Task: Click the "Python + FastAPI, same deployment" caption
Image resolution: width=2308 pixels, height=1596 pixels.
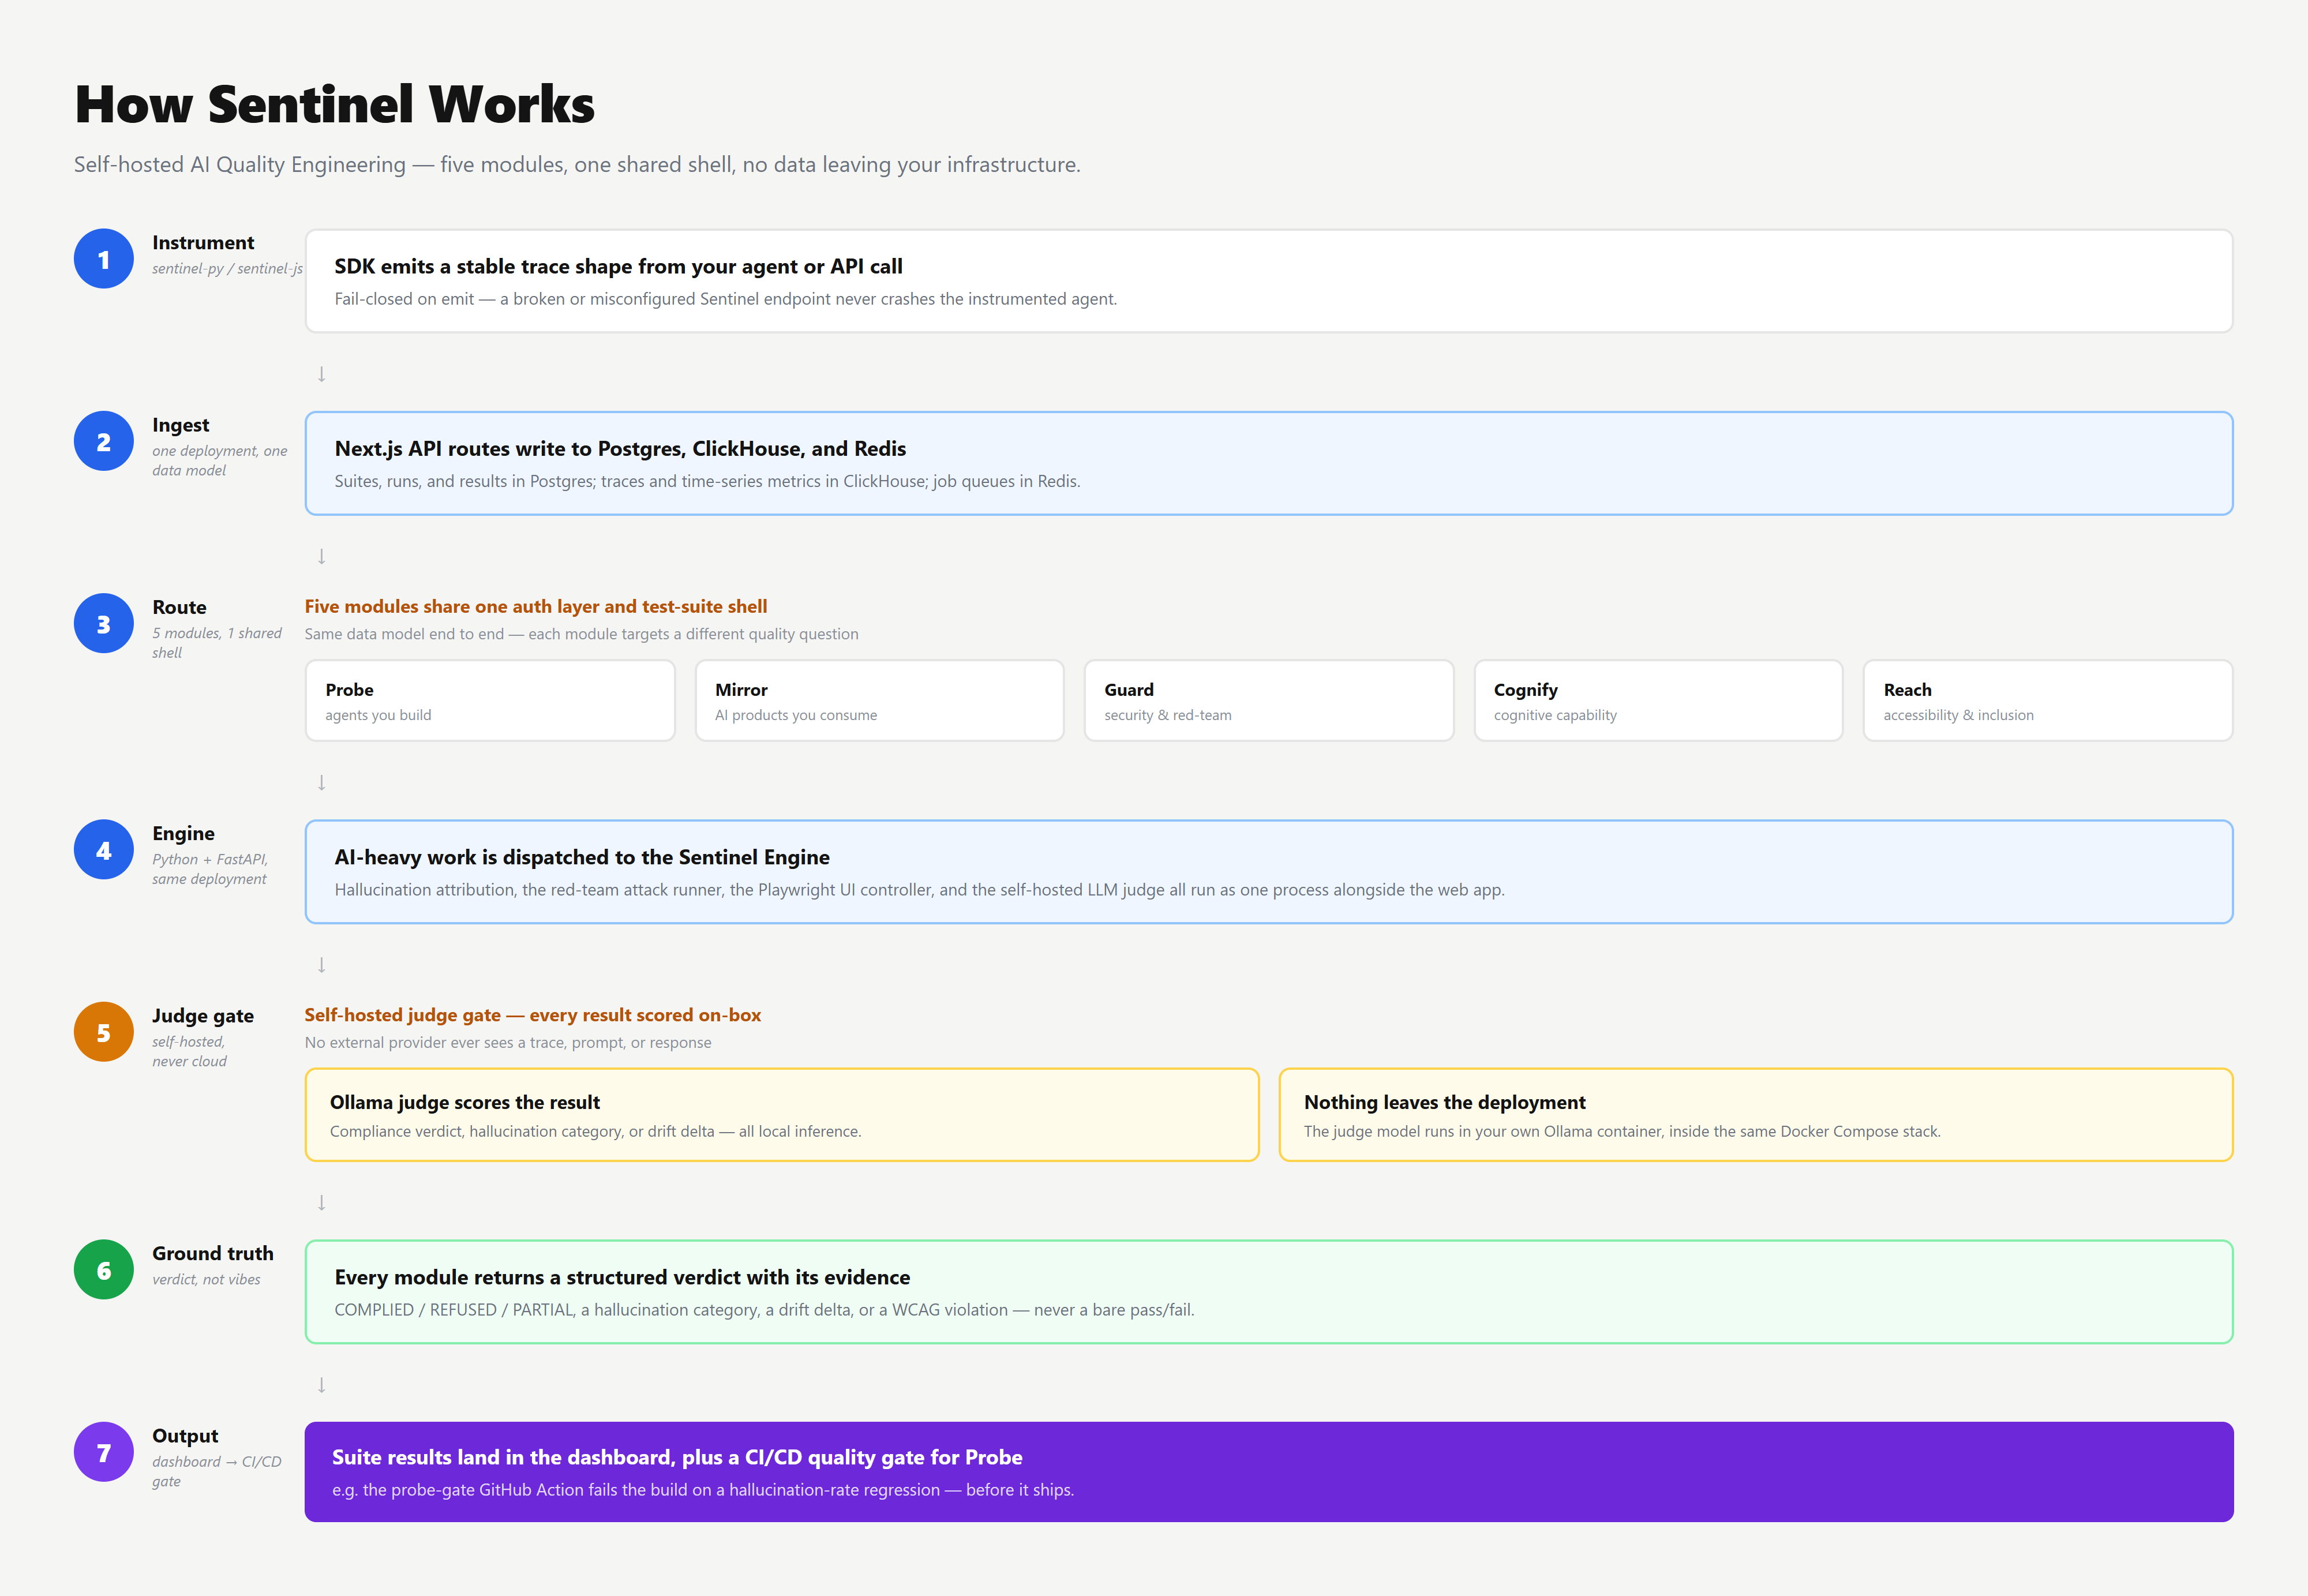Action: click(210, 869)
